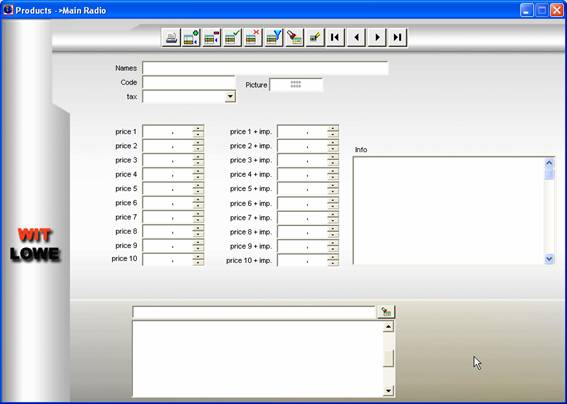Click the flashlight search icon in the toolbar

coord(294,37)
